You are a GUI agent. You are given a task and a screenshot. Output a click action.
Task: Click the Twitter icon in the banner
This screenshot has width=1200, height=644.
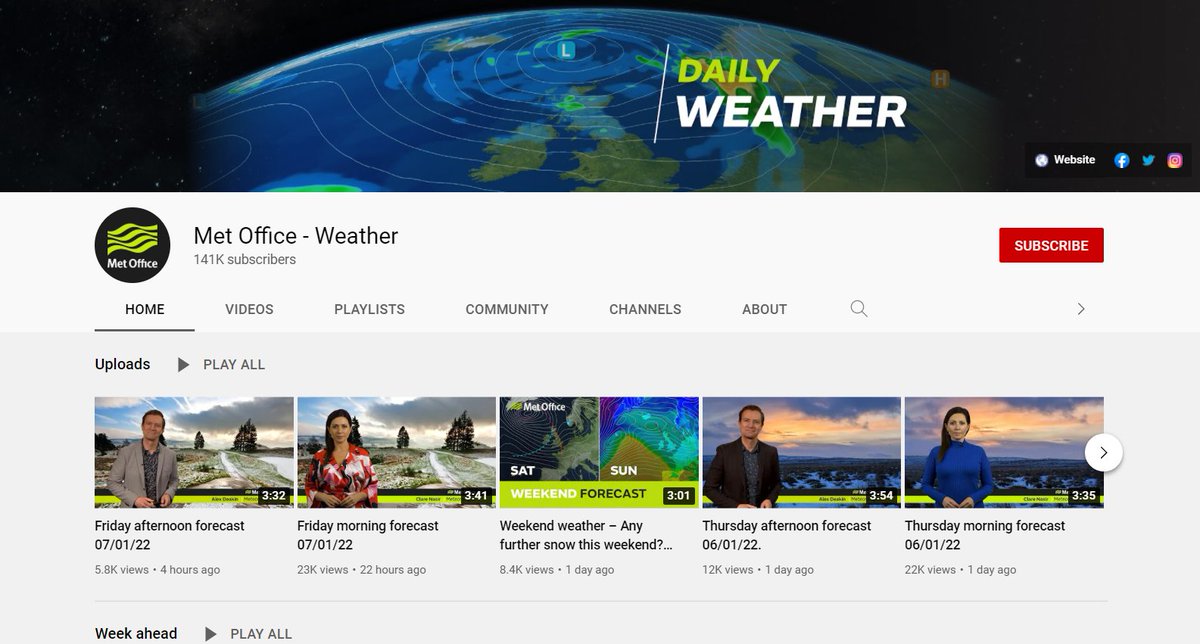1147,159
